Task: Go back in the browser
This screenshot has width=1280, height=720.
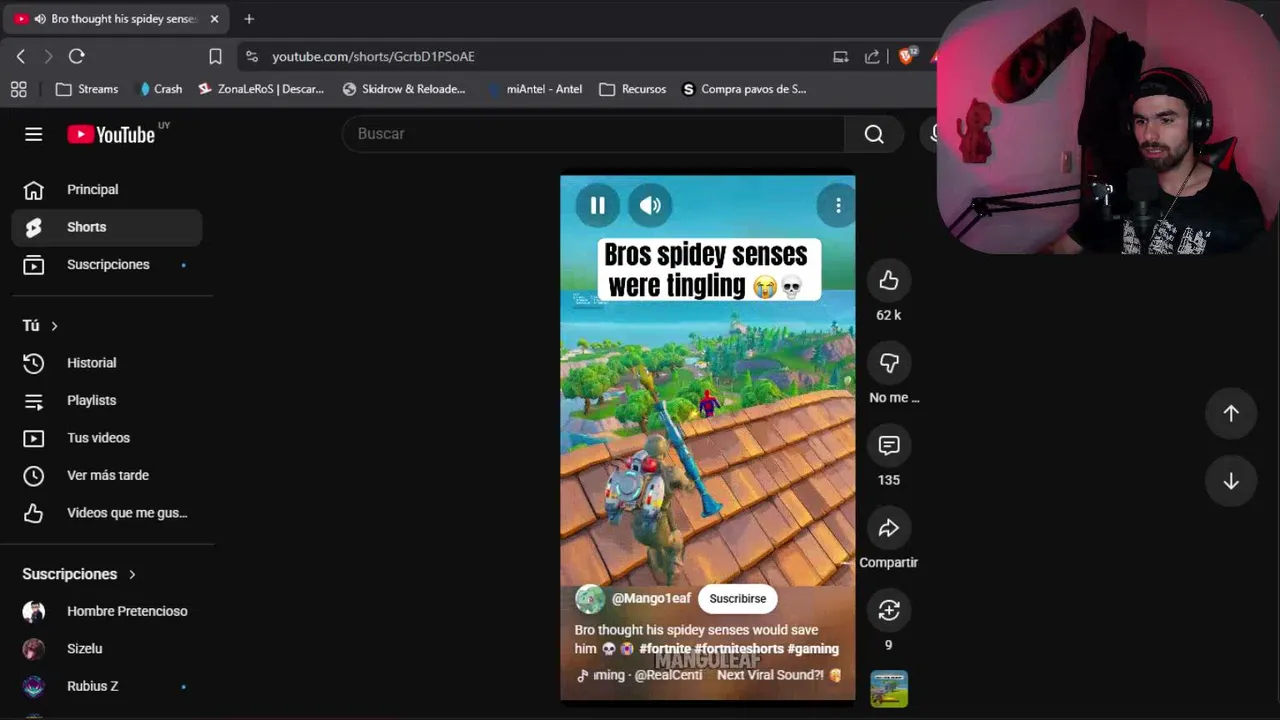Action: click(x=21, y=57)
